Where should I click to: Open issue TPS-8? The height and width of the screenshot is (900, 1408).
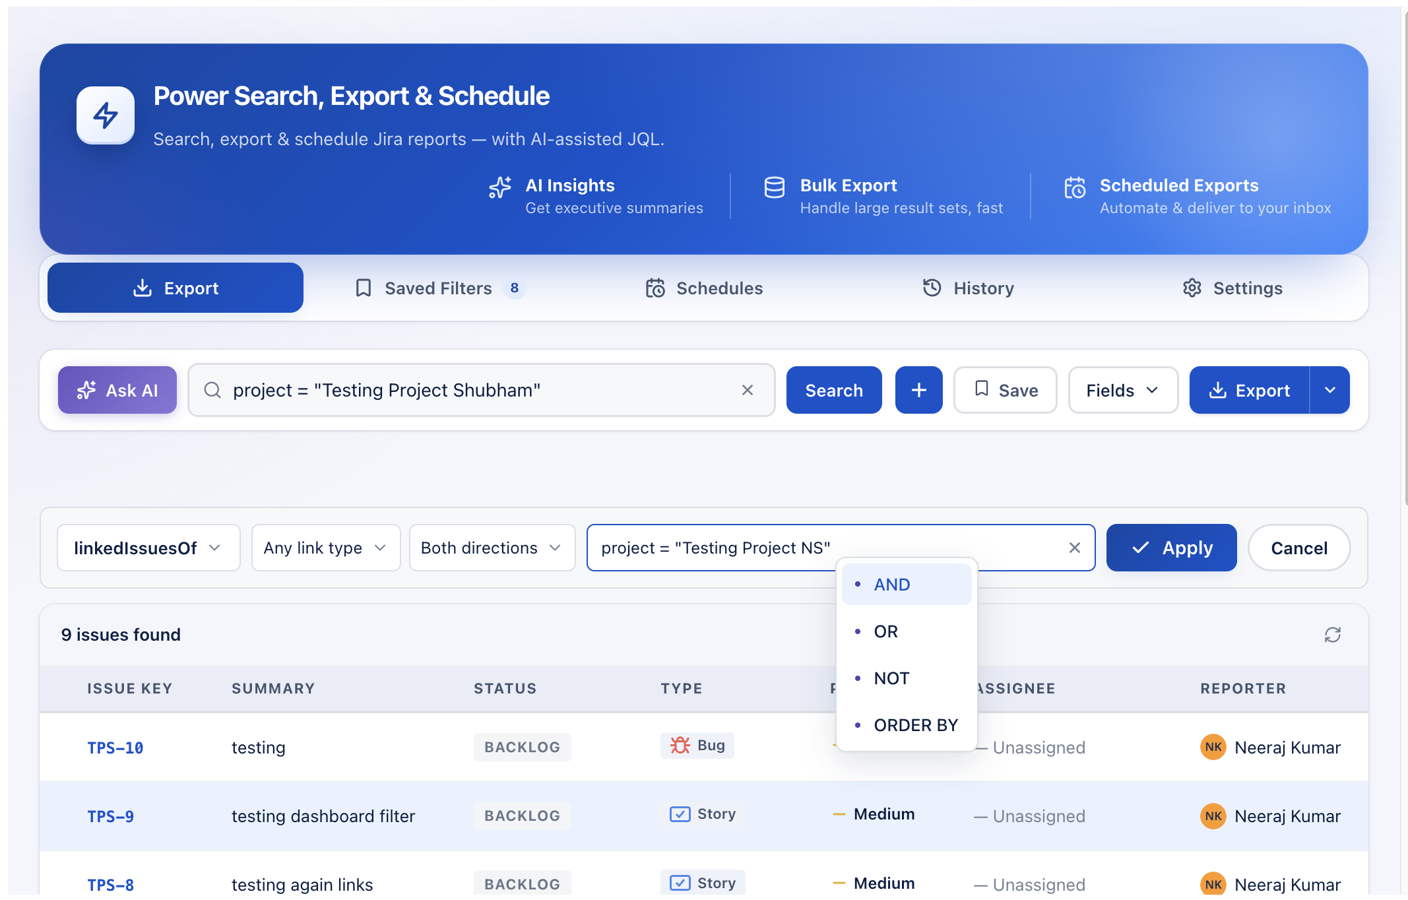(110, 885)
